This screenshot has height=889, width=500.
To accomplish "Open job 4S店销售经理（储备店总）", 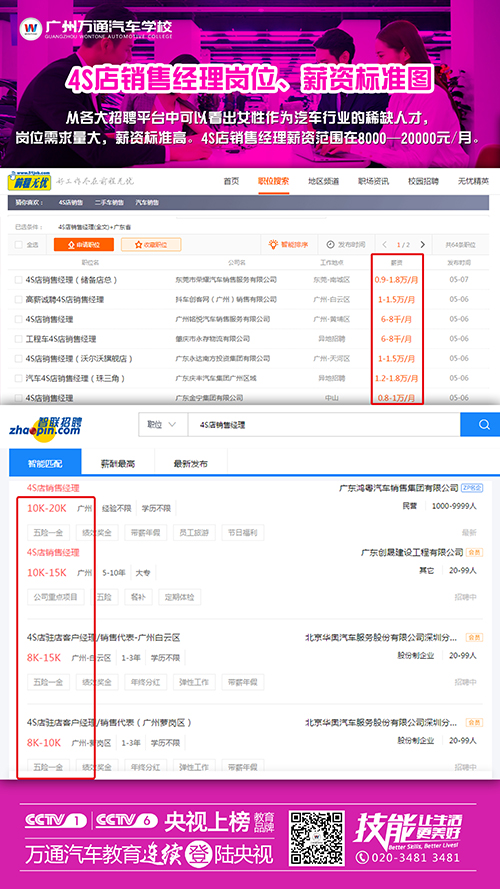I will coord(71,280).
